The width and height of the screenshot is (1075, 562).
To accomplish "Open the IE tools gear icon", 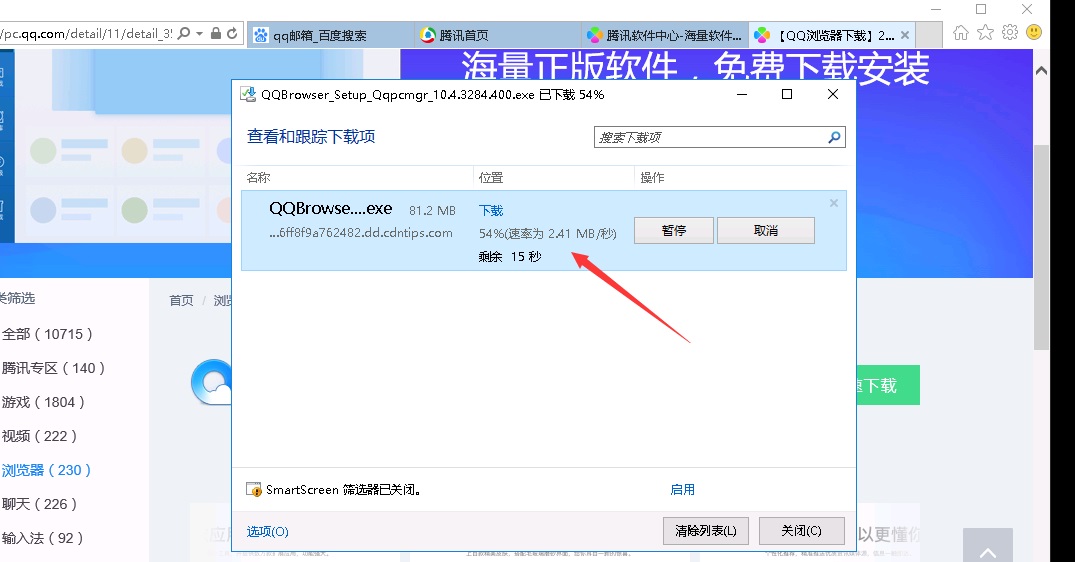I will (1010, 33).
